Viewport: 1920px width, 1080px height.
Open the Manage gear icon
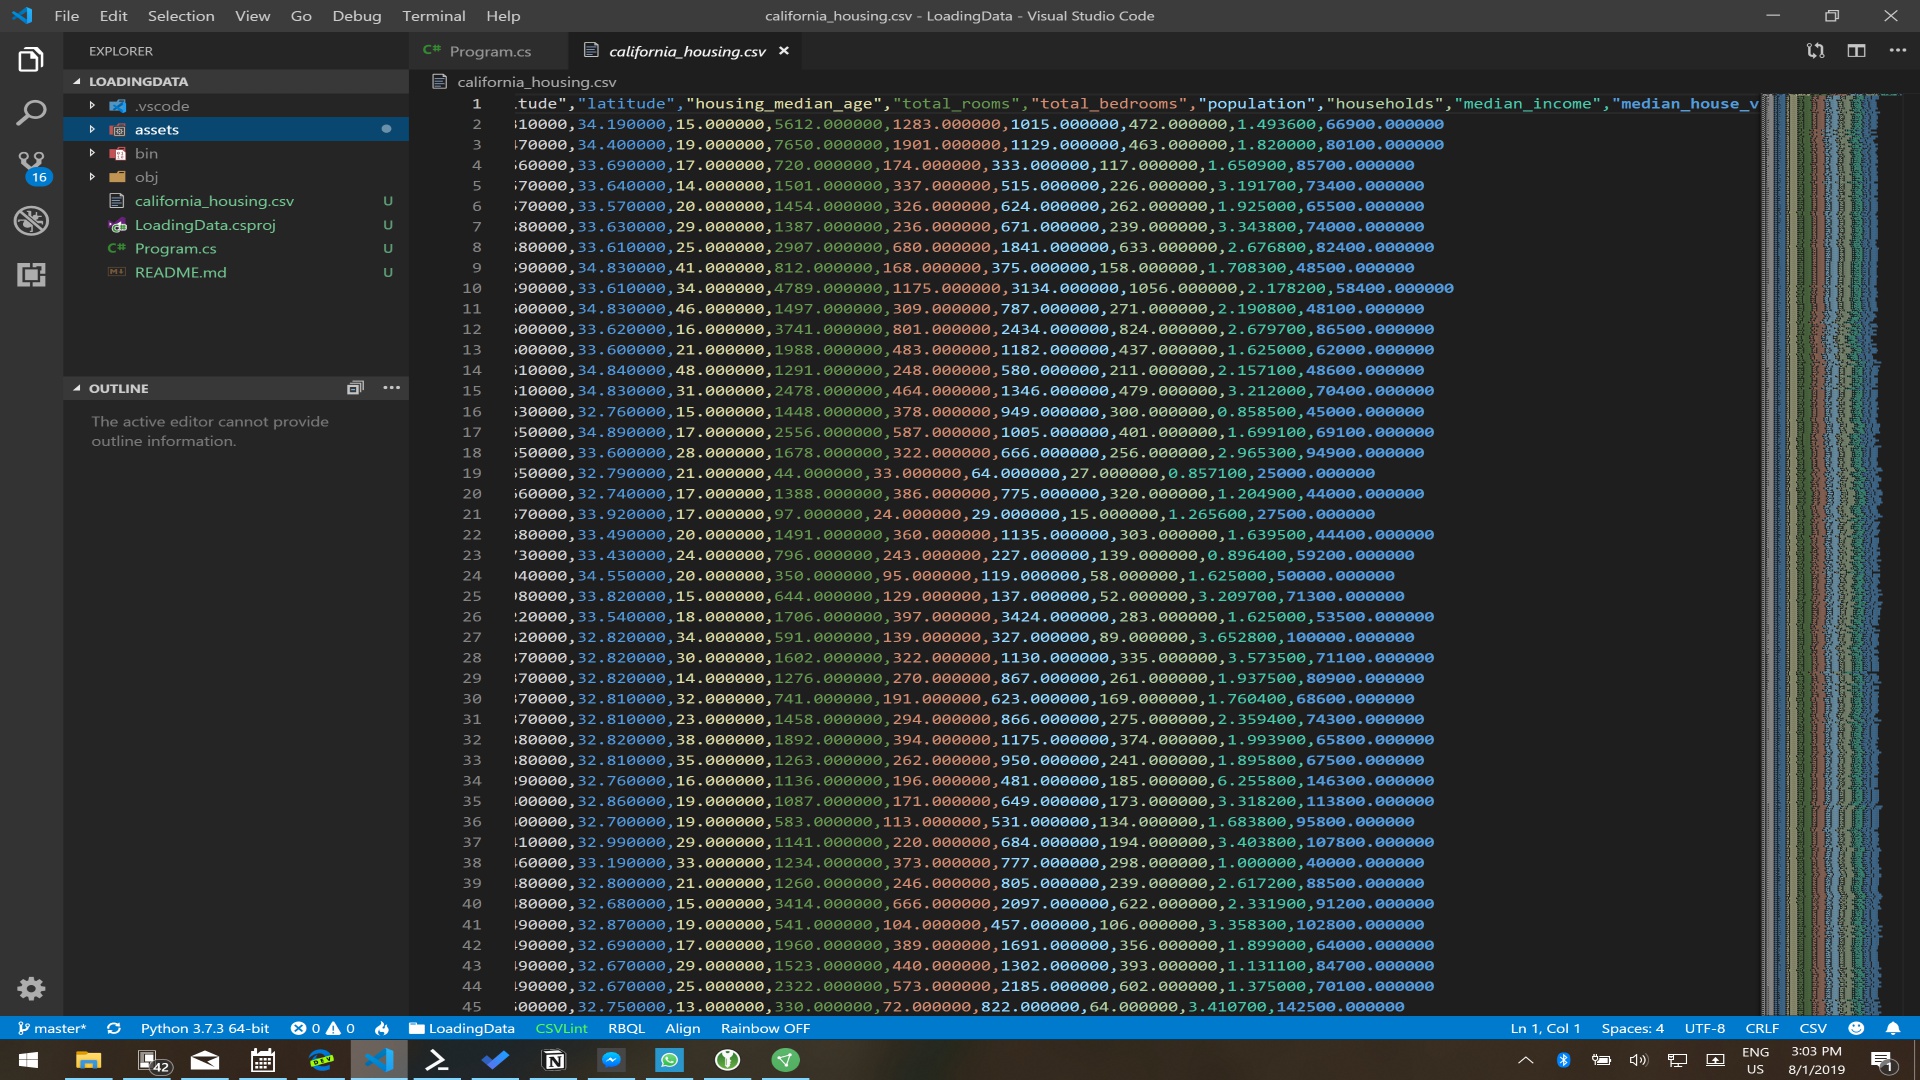pyautogui.click(x=31, y=988)
